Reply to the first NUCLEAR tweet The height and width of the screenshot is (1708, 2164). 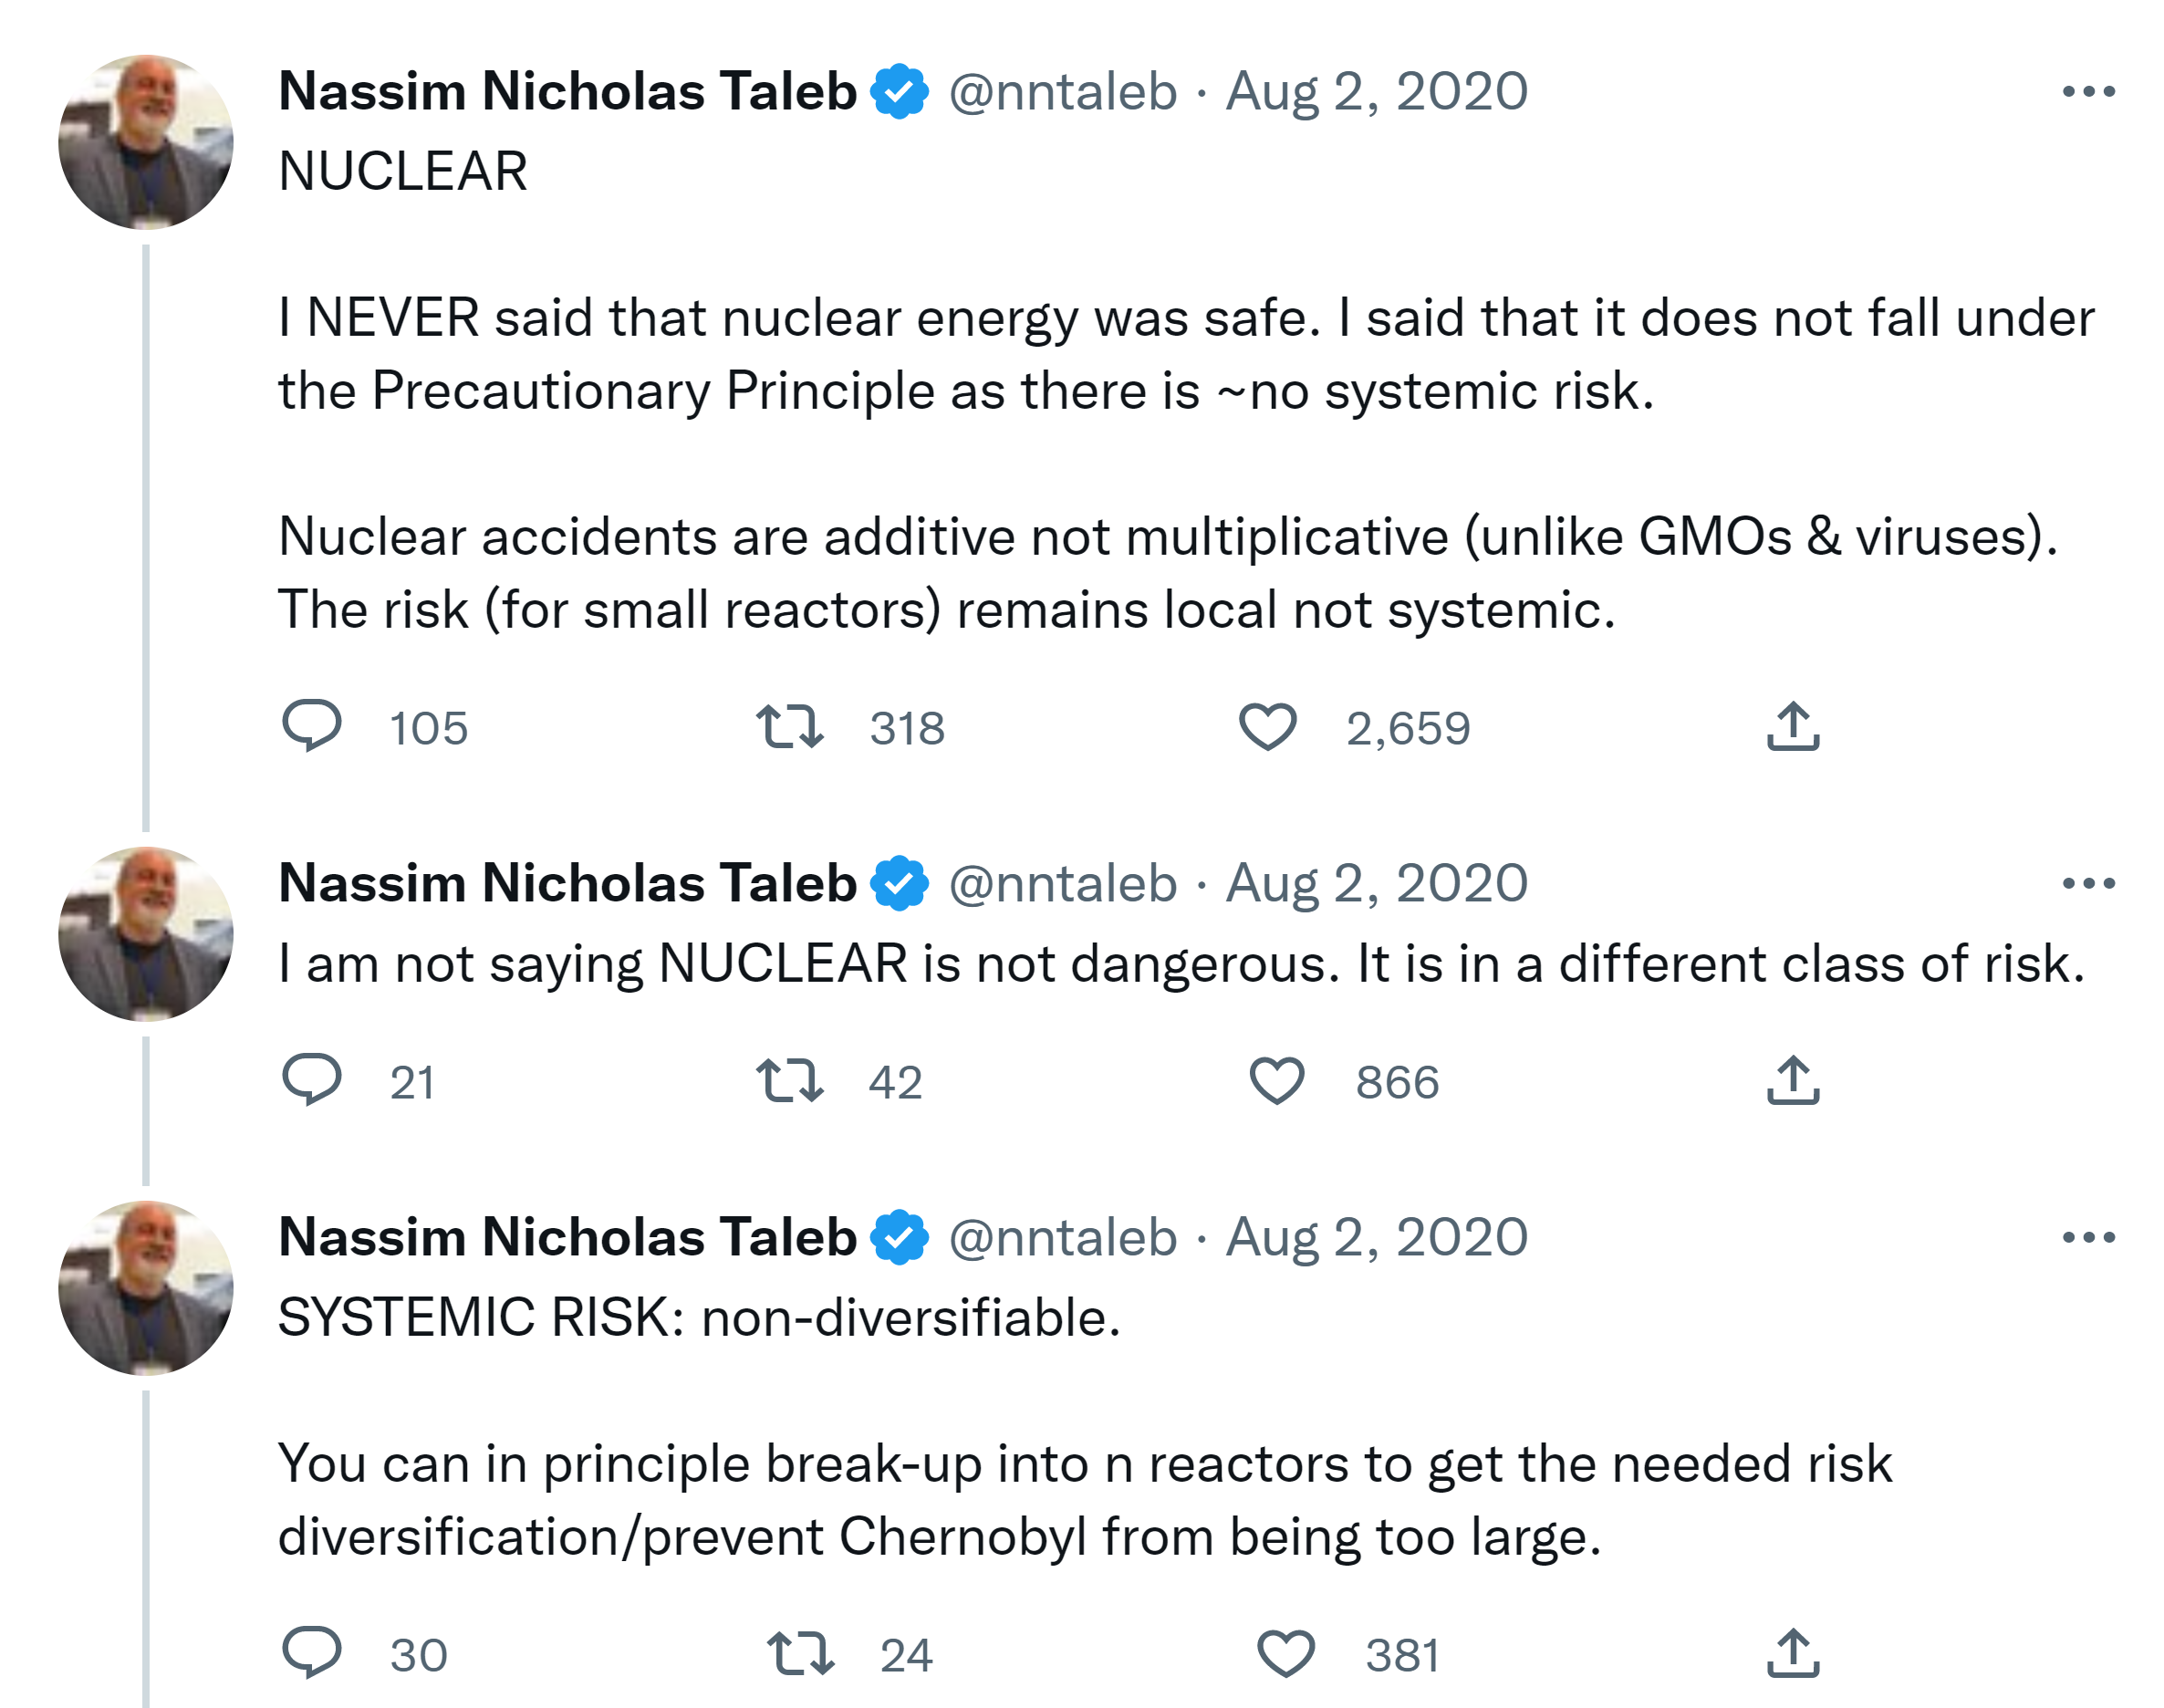[312, 726]
